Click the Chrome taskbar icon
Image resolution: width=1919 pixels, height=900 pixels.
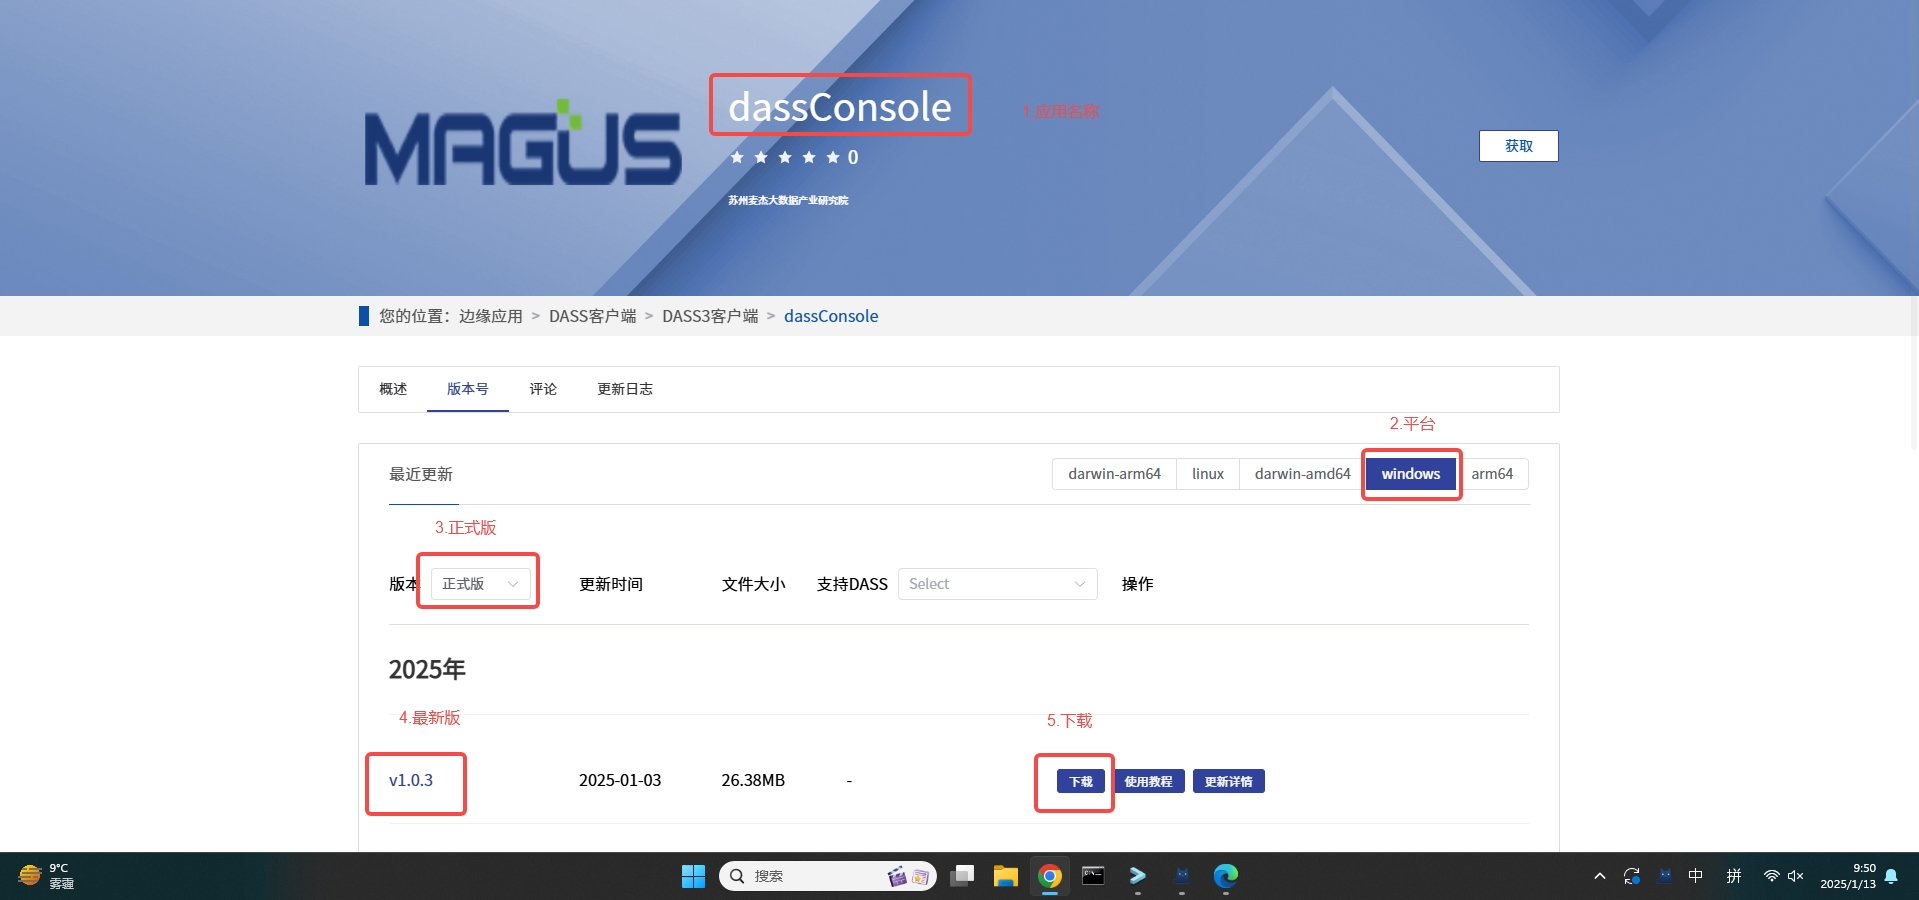pyautogui.click(x=1050, y=876)
